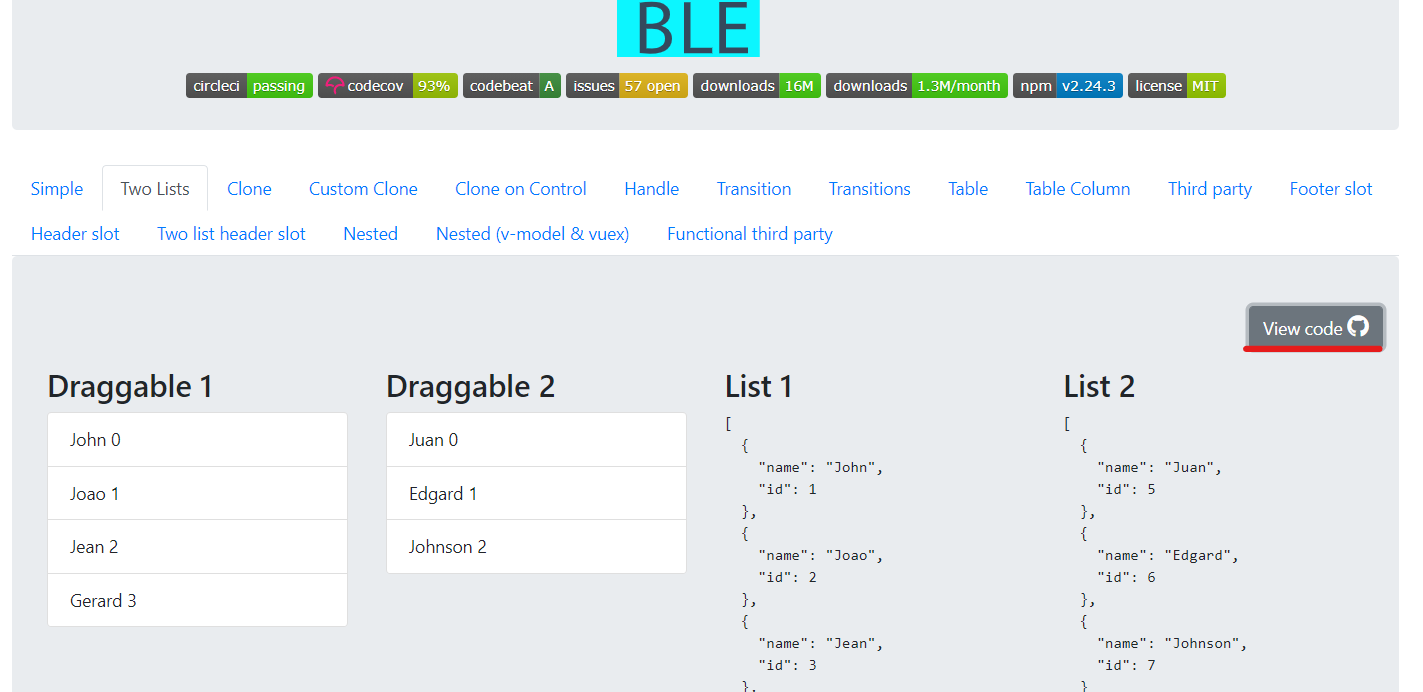The height and width of the screenshot is (692, 1423).
Task: Click the View code button
Action: pos(1316,328)
